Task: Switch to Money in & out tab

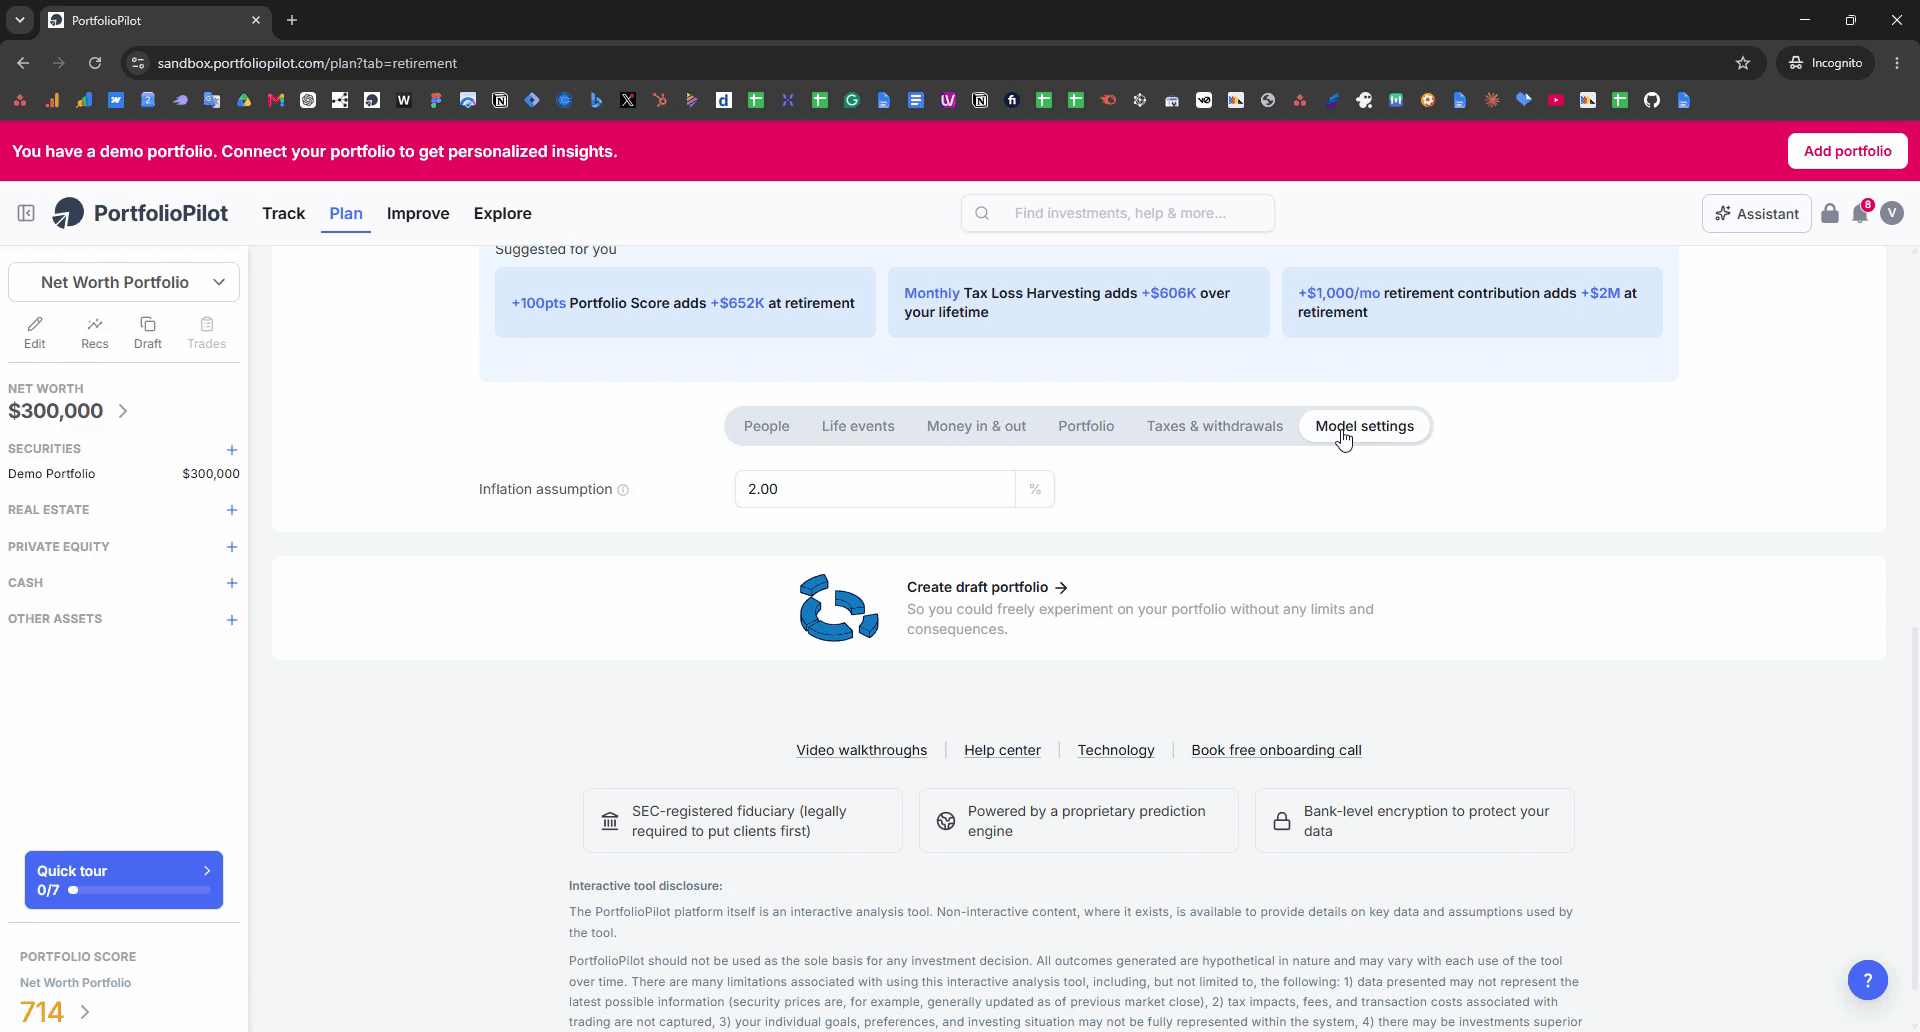Action: [x=976, y=426]
